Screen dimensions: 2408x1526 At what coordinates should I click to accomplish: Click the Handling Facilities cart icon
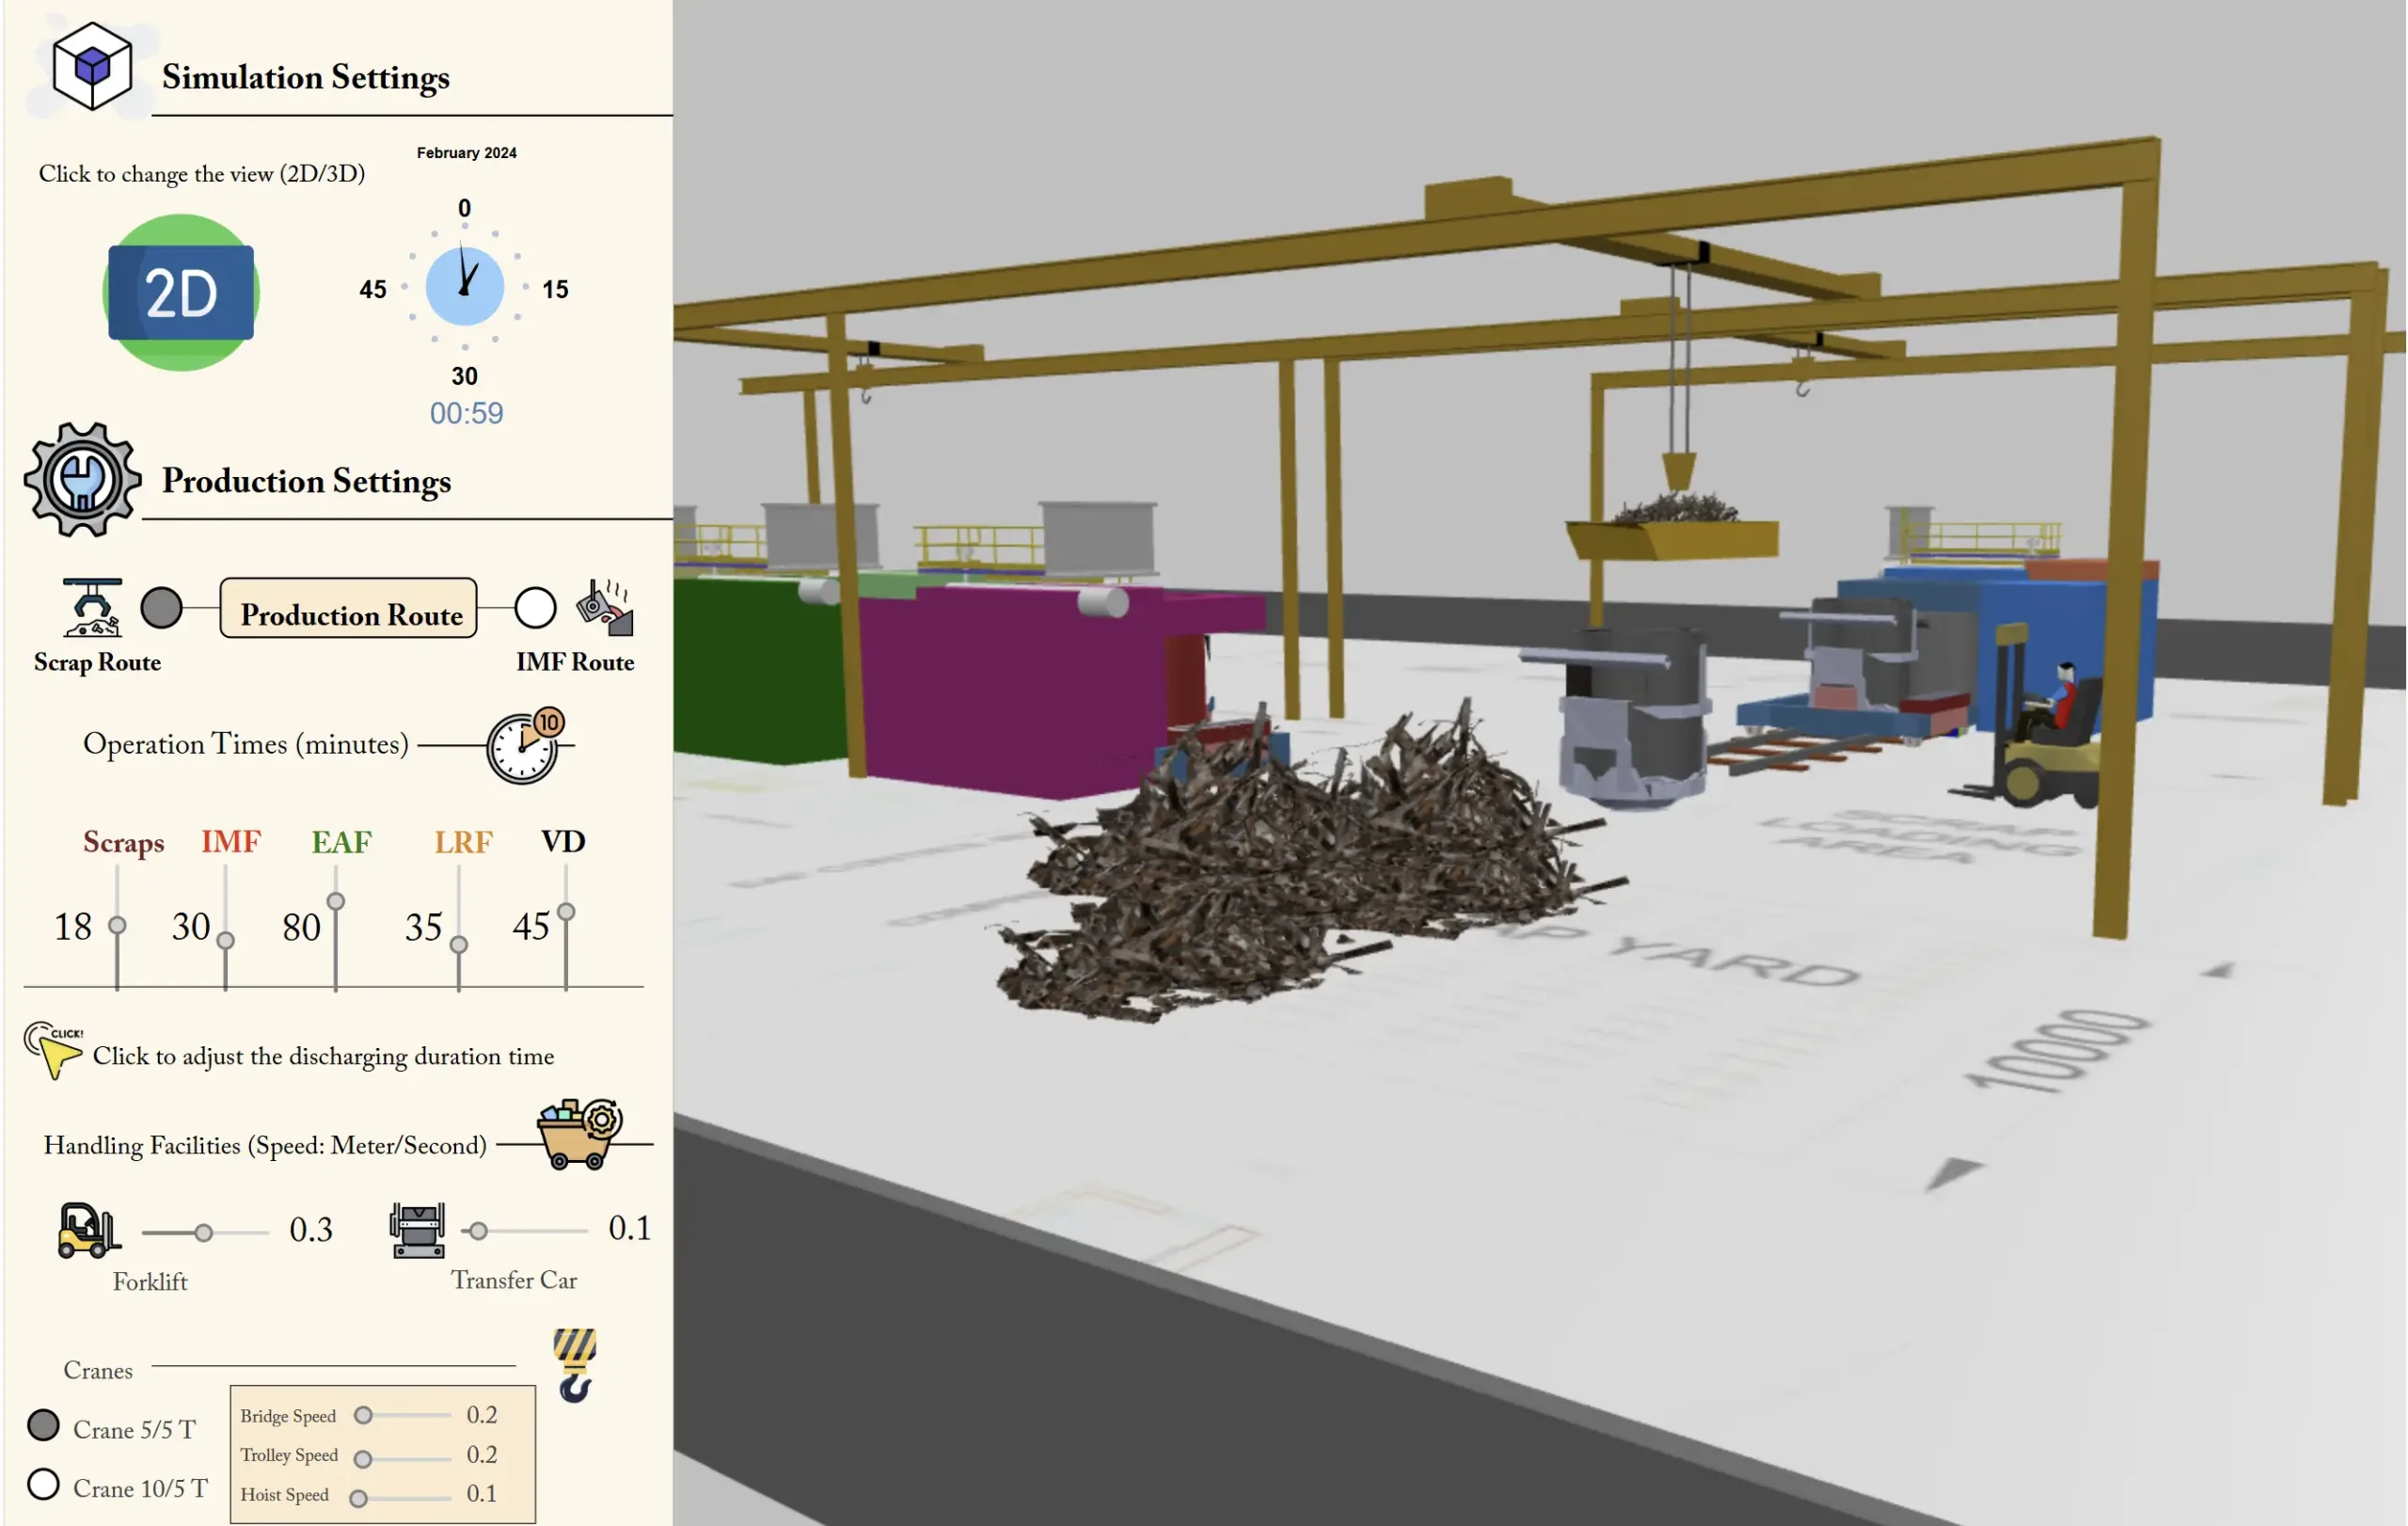[x=579, y=1134]
